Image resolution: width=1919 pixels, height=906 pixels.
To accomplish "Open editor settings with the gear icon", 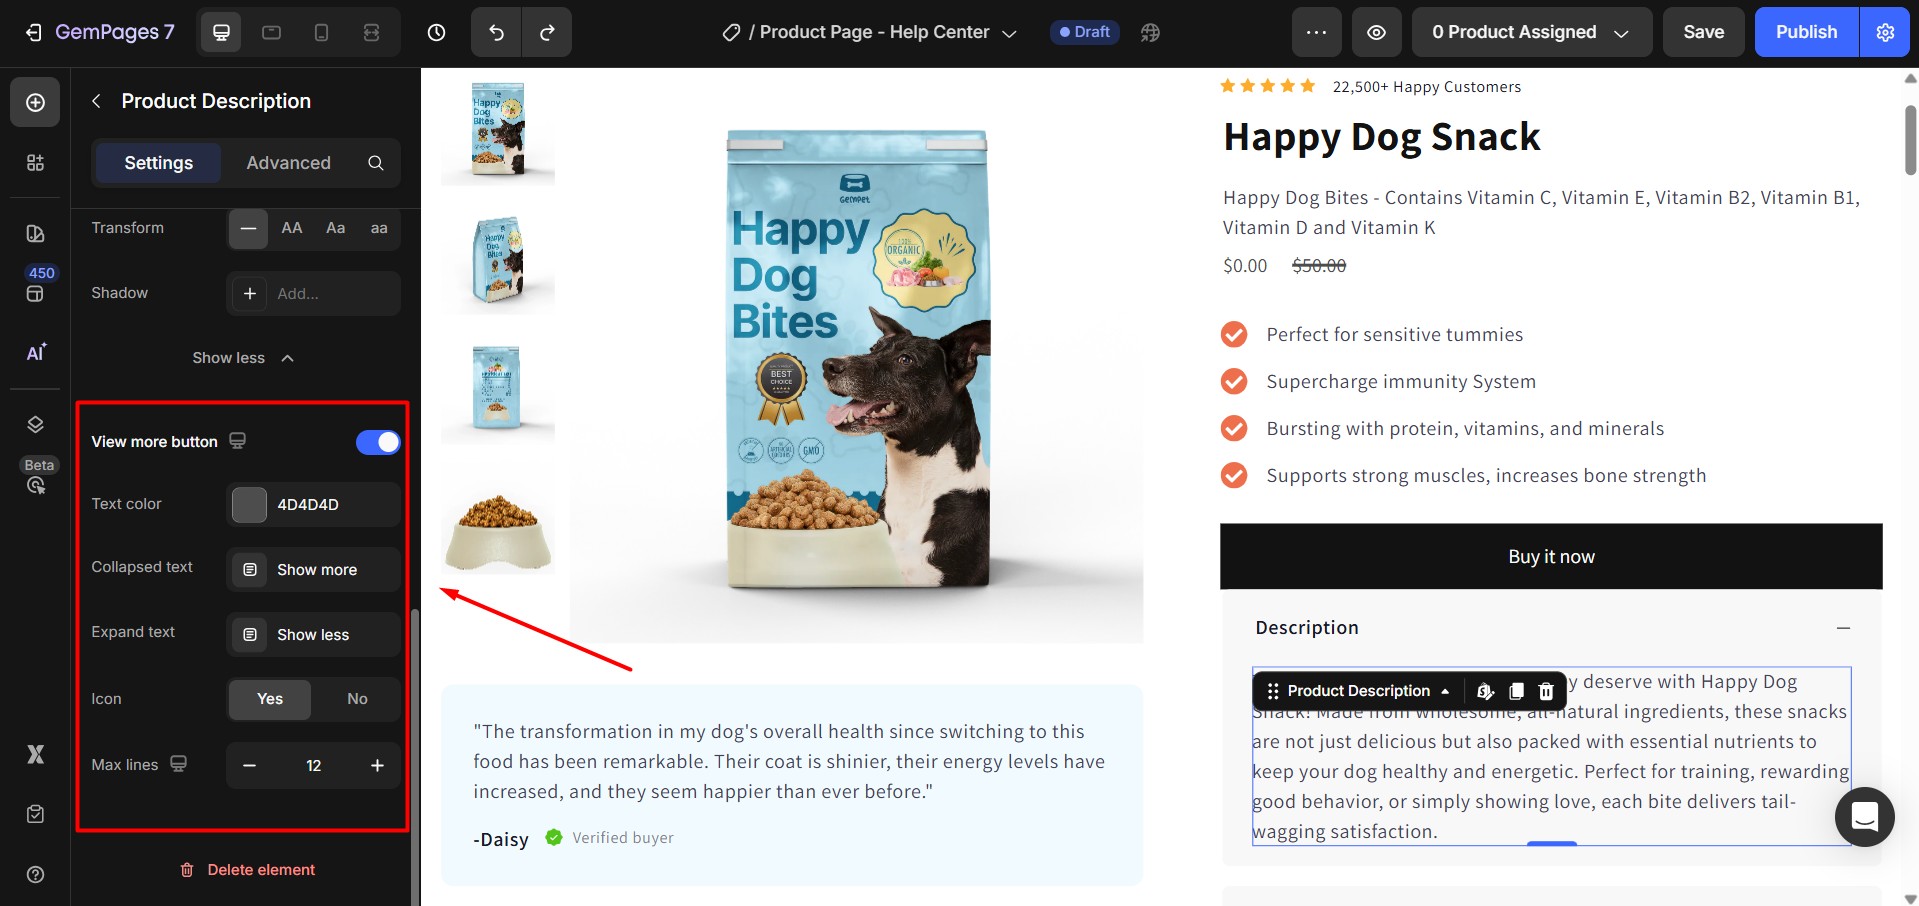I will click(1884, 32).
